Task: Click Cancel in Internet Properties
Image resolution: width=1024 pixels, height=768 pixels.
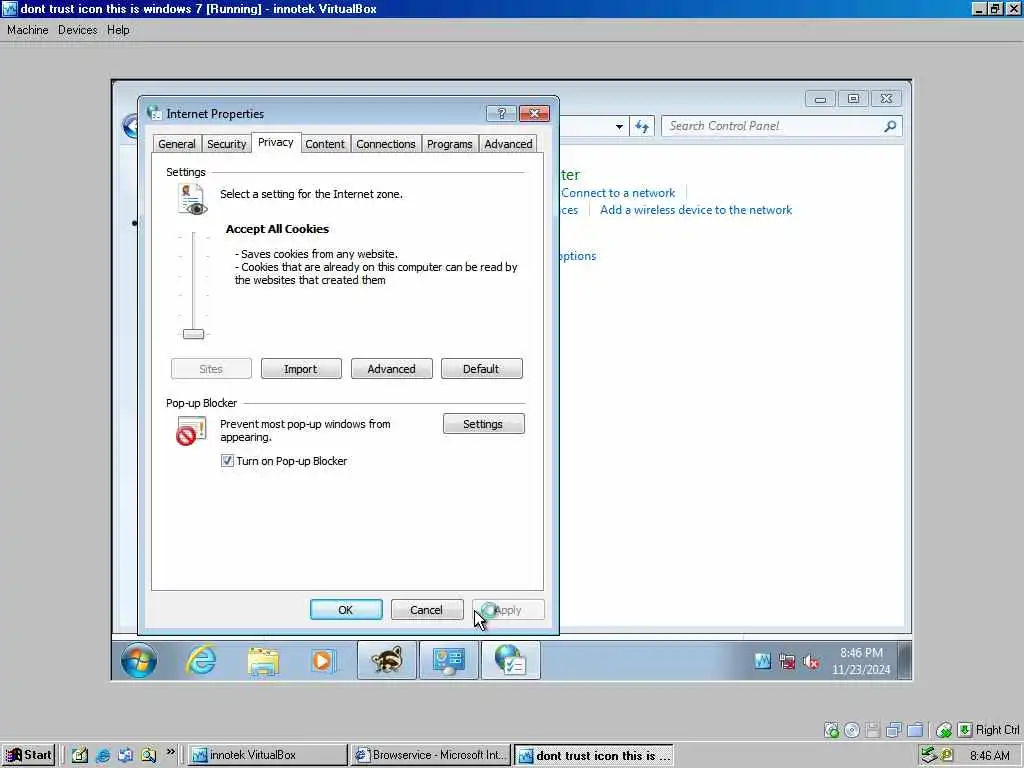Action: pos(426,610)
